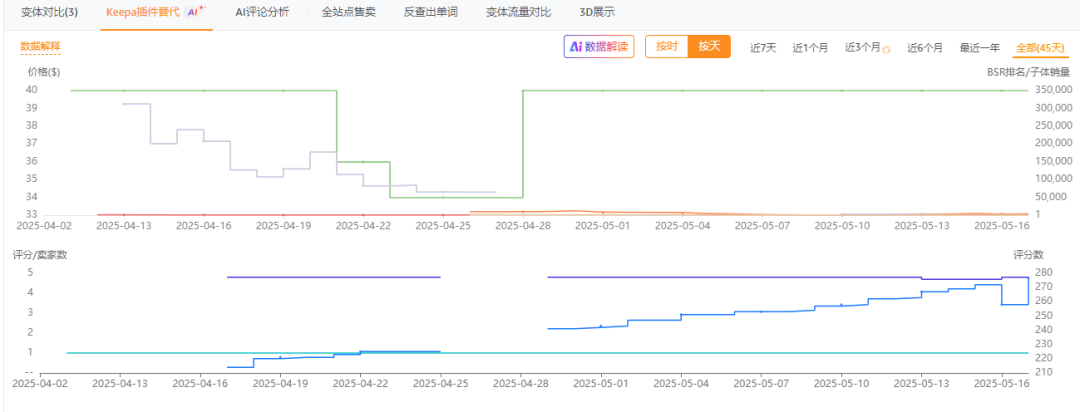Select the 最近一年 range
1080x412 pixels.
click(x=979, y=48)
